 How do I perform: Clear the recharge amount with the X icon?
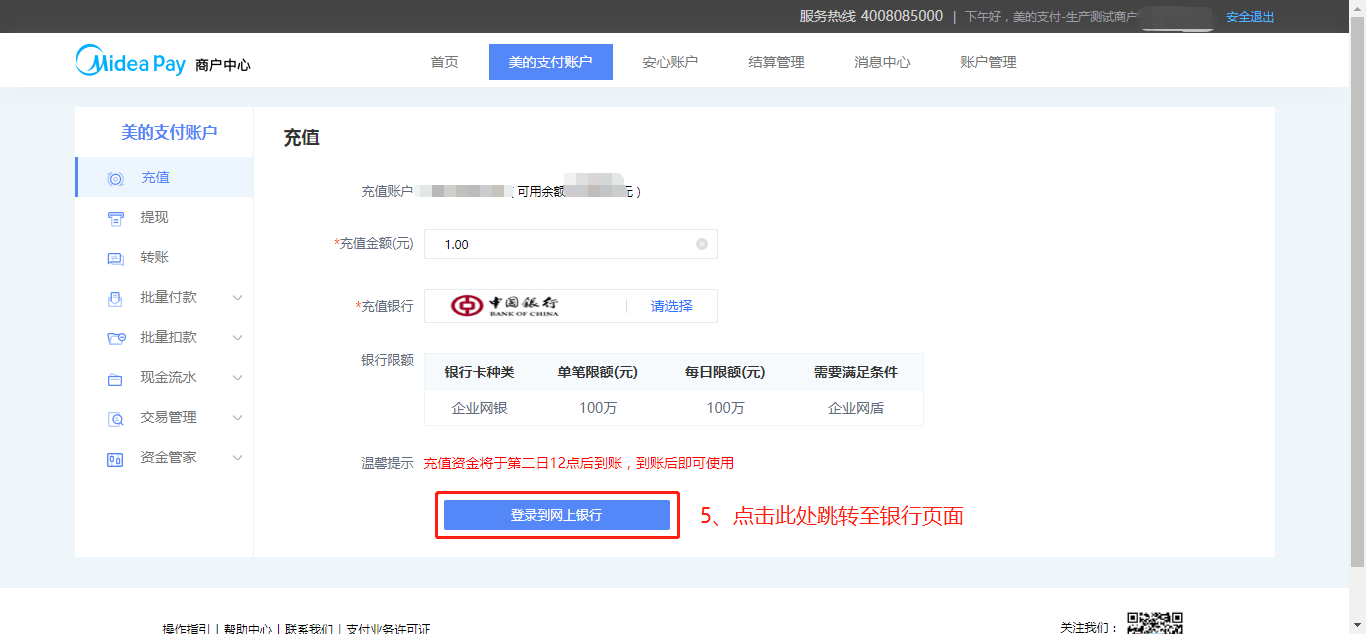701,244
